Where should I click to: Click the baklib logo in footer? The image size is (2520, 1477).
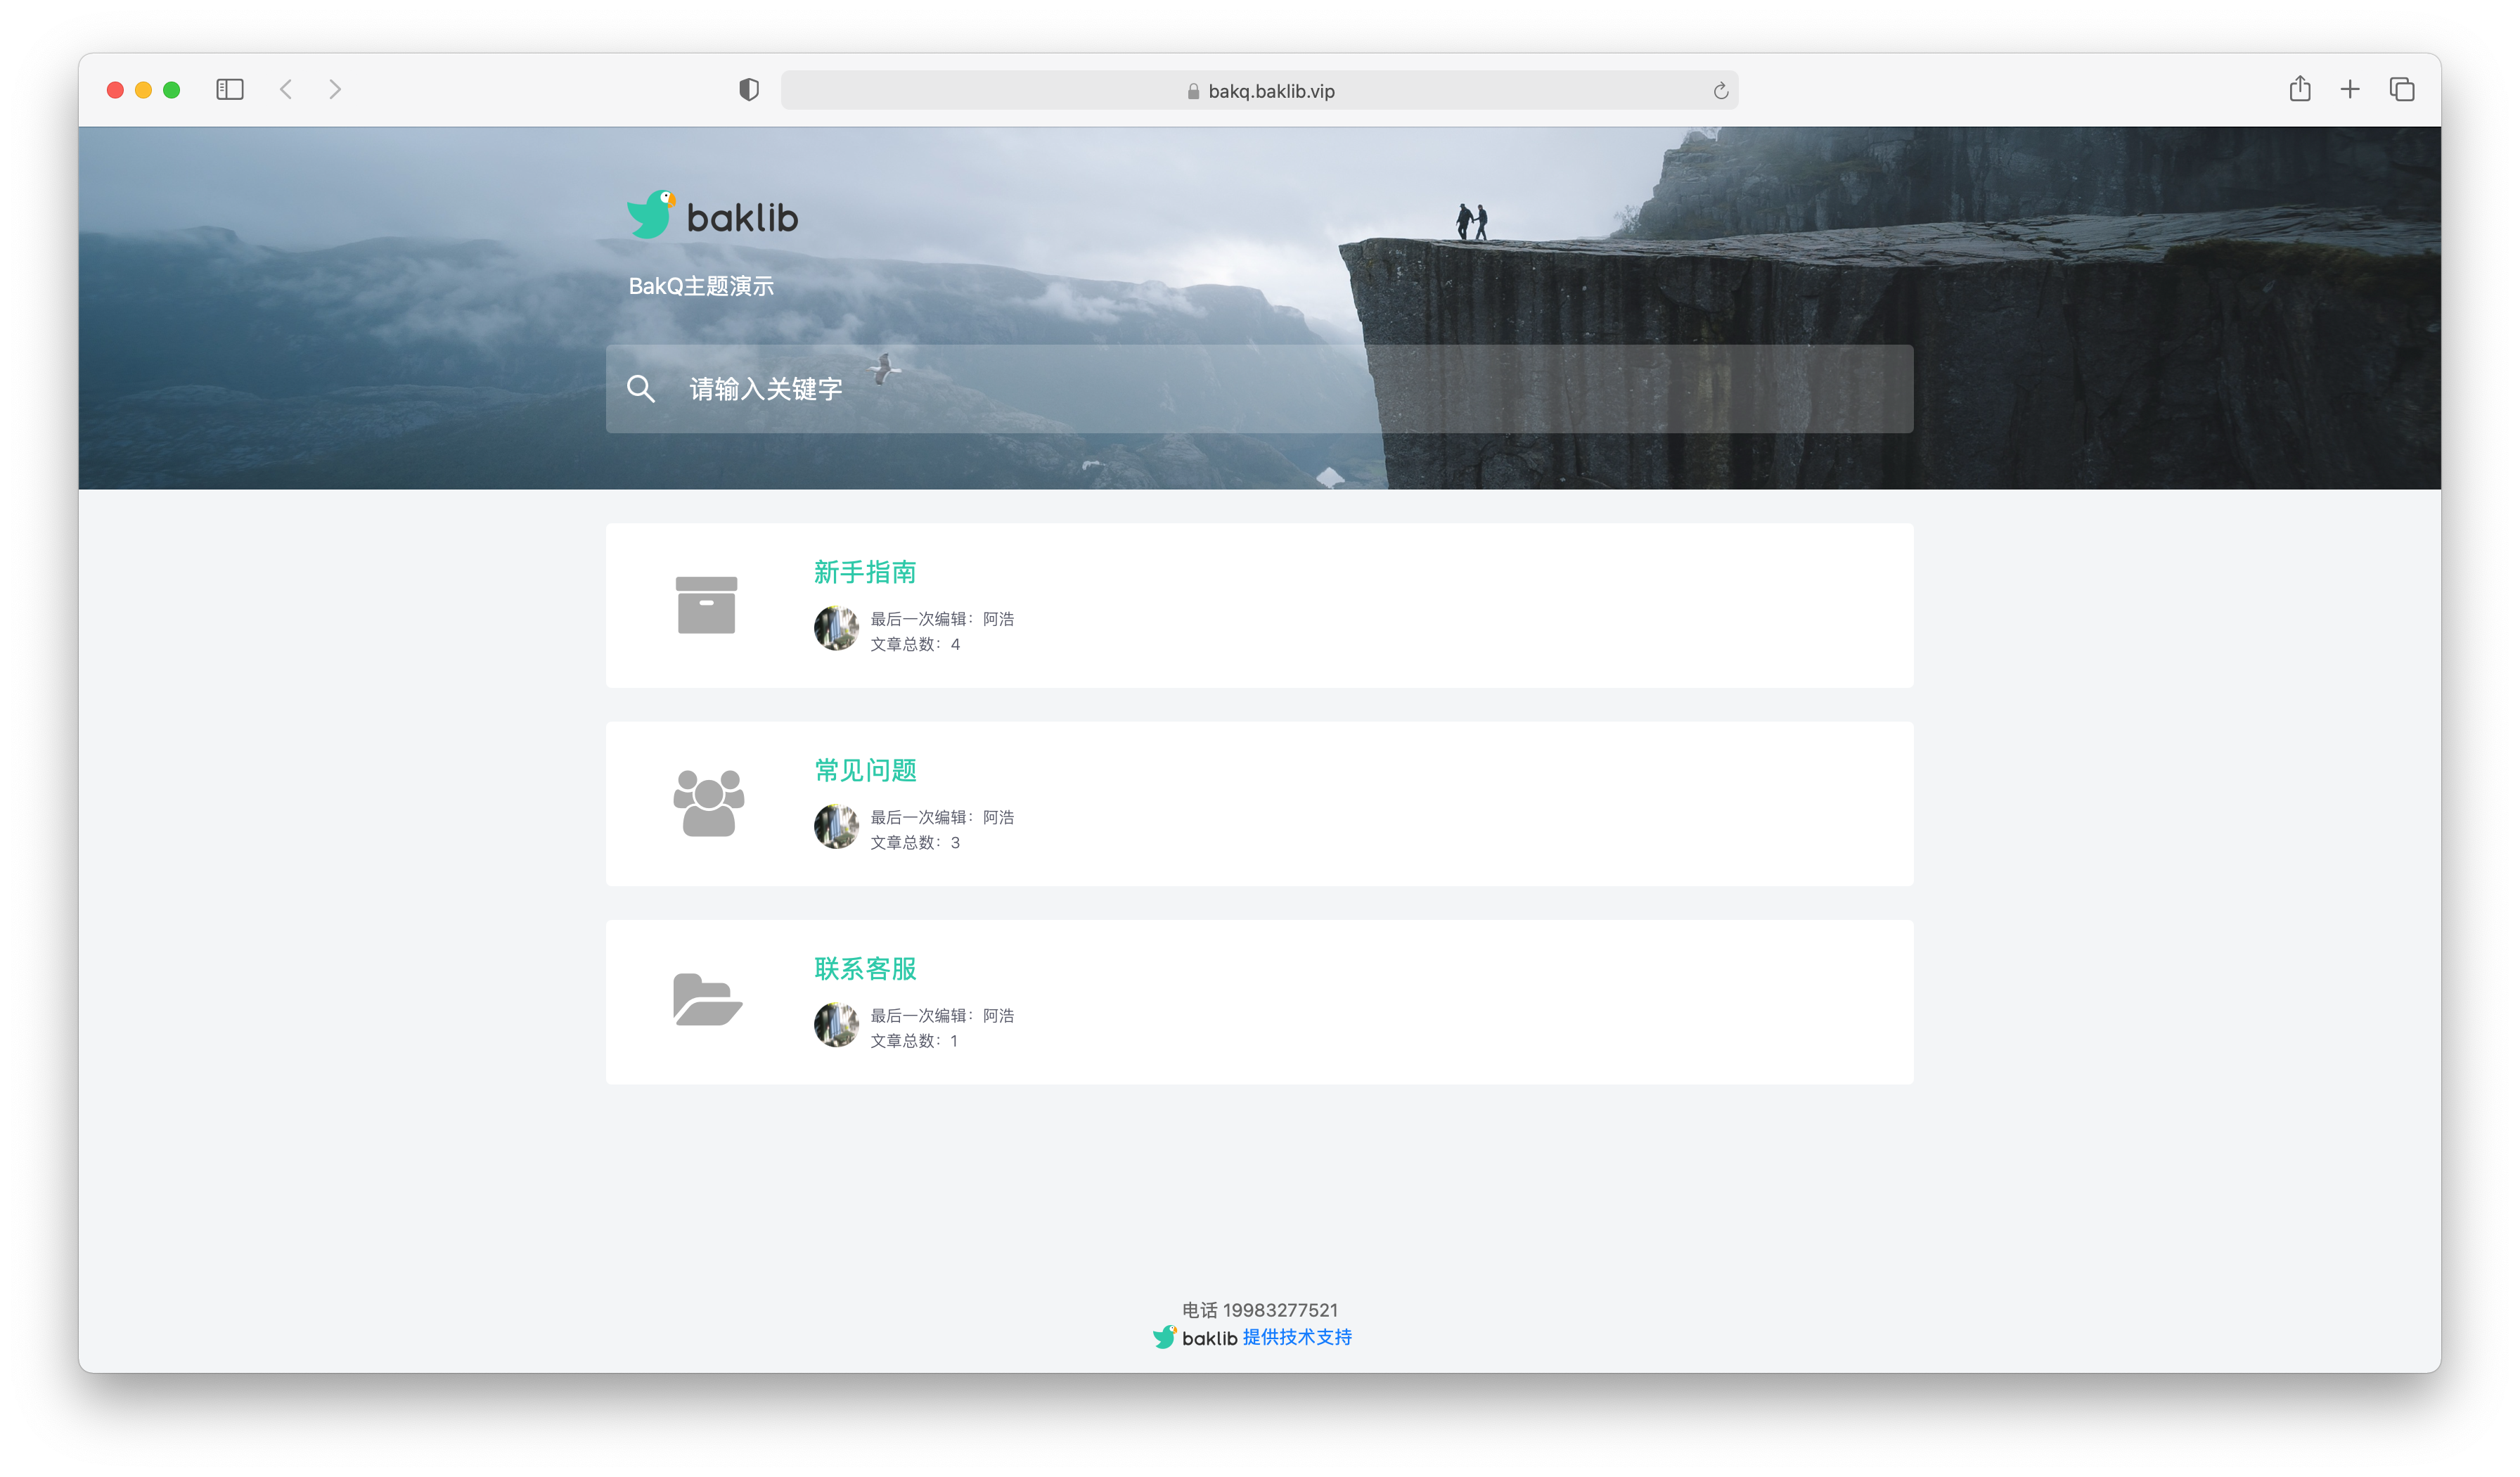1195,1338
